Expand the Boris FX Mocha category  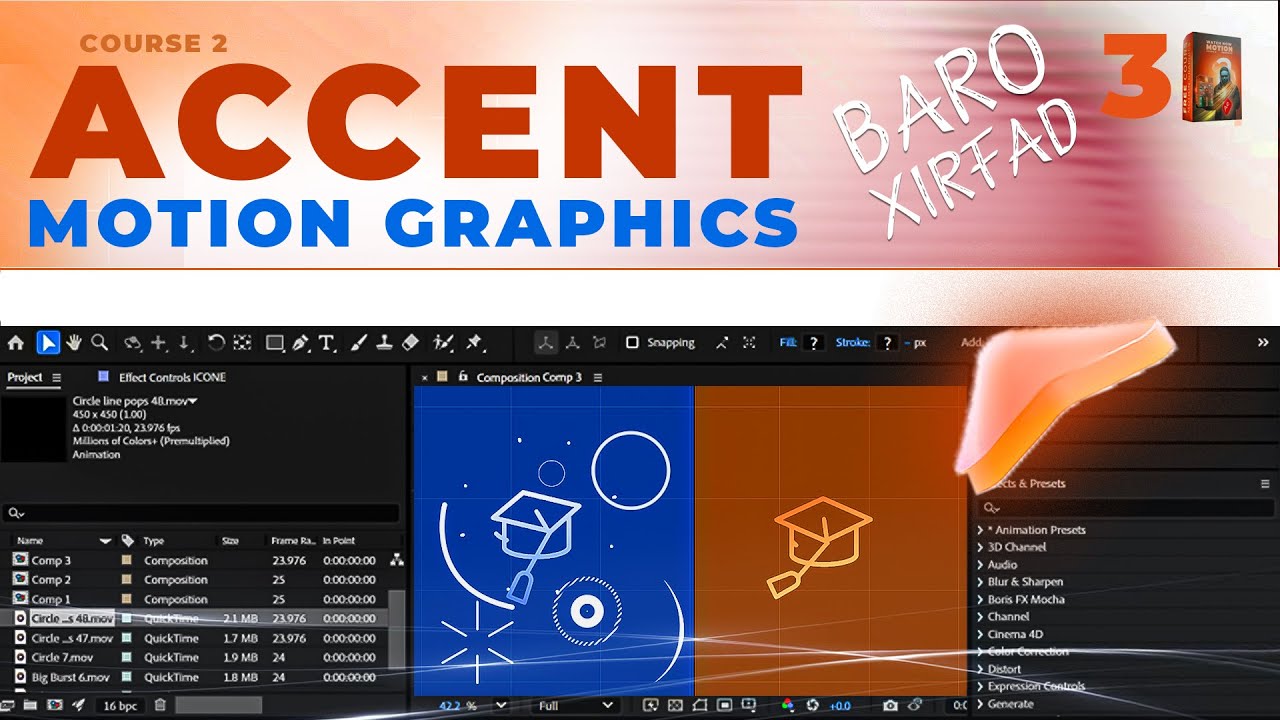click(980, 600)
